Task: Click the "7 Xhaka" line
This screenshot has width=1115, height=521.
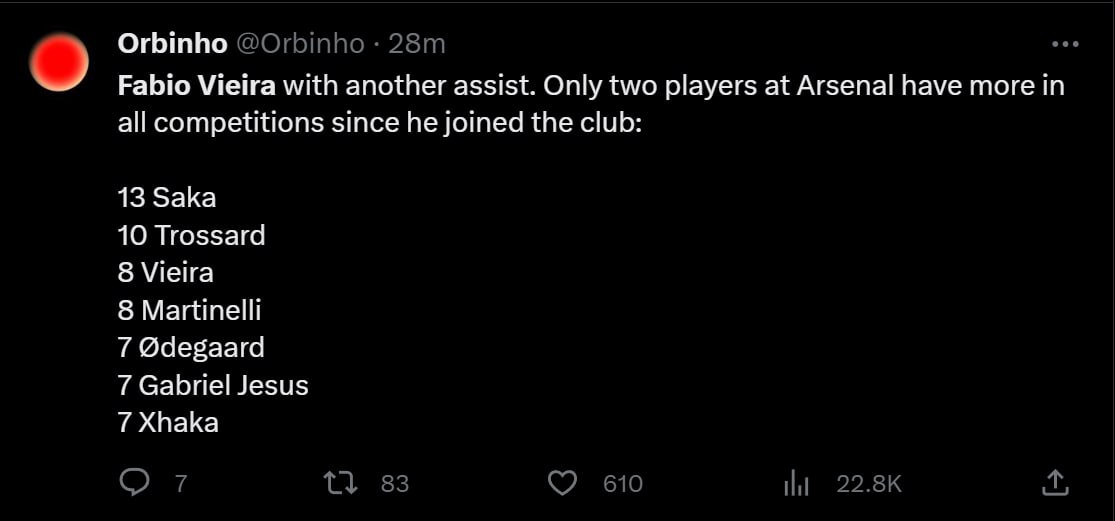Action: pyautogui.click(x=168, y=422)
